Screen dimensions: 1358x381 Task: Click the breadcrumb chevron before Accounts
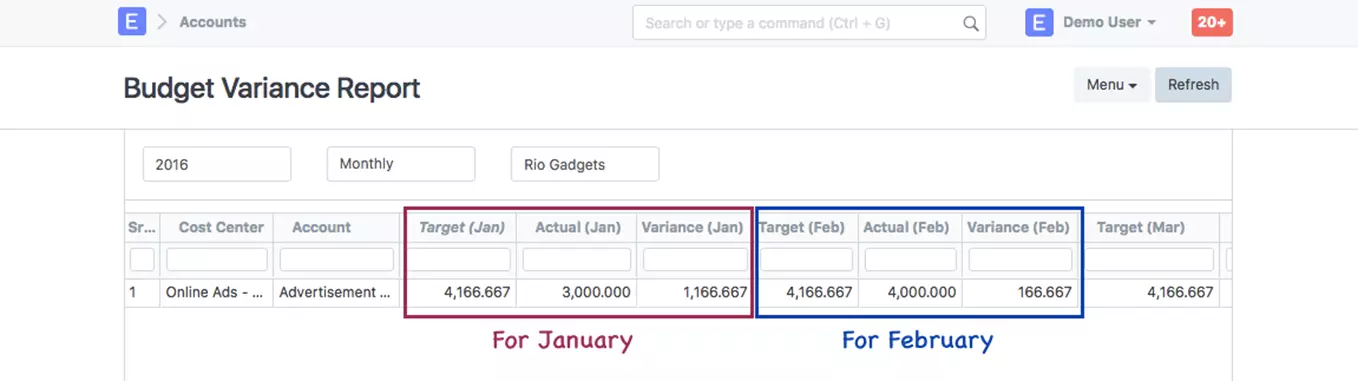[163, 22]
